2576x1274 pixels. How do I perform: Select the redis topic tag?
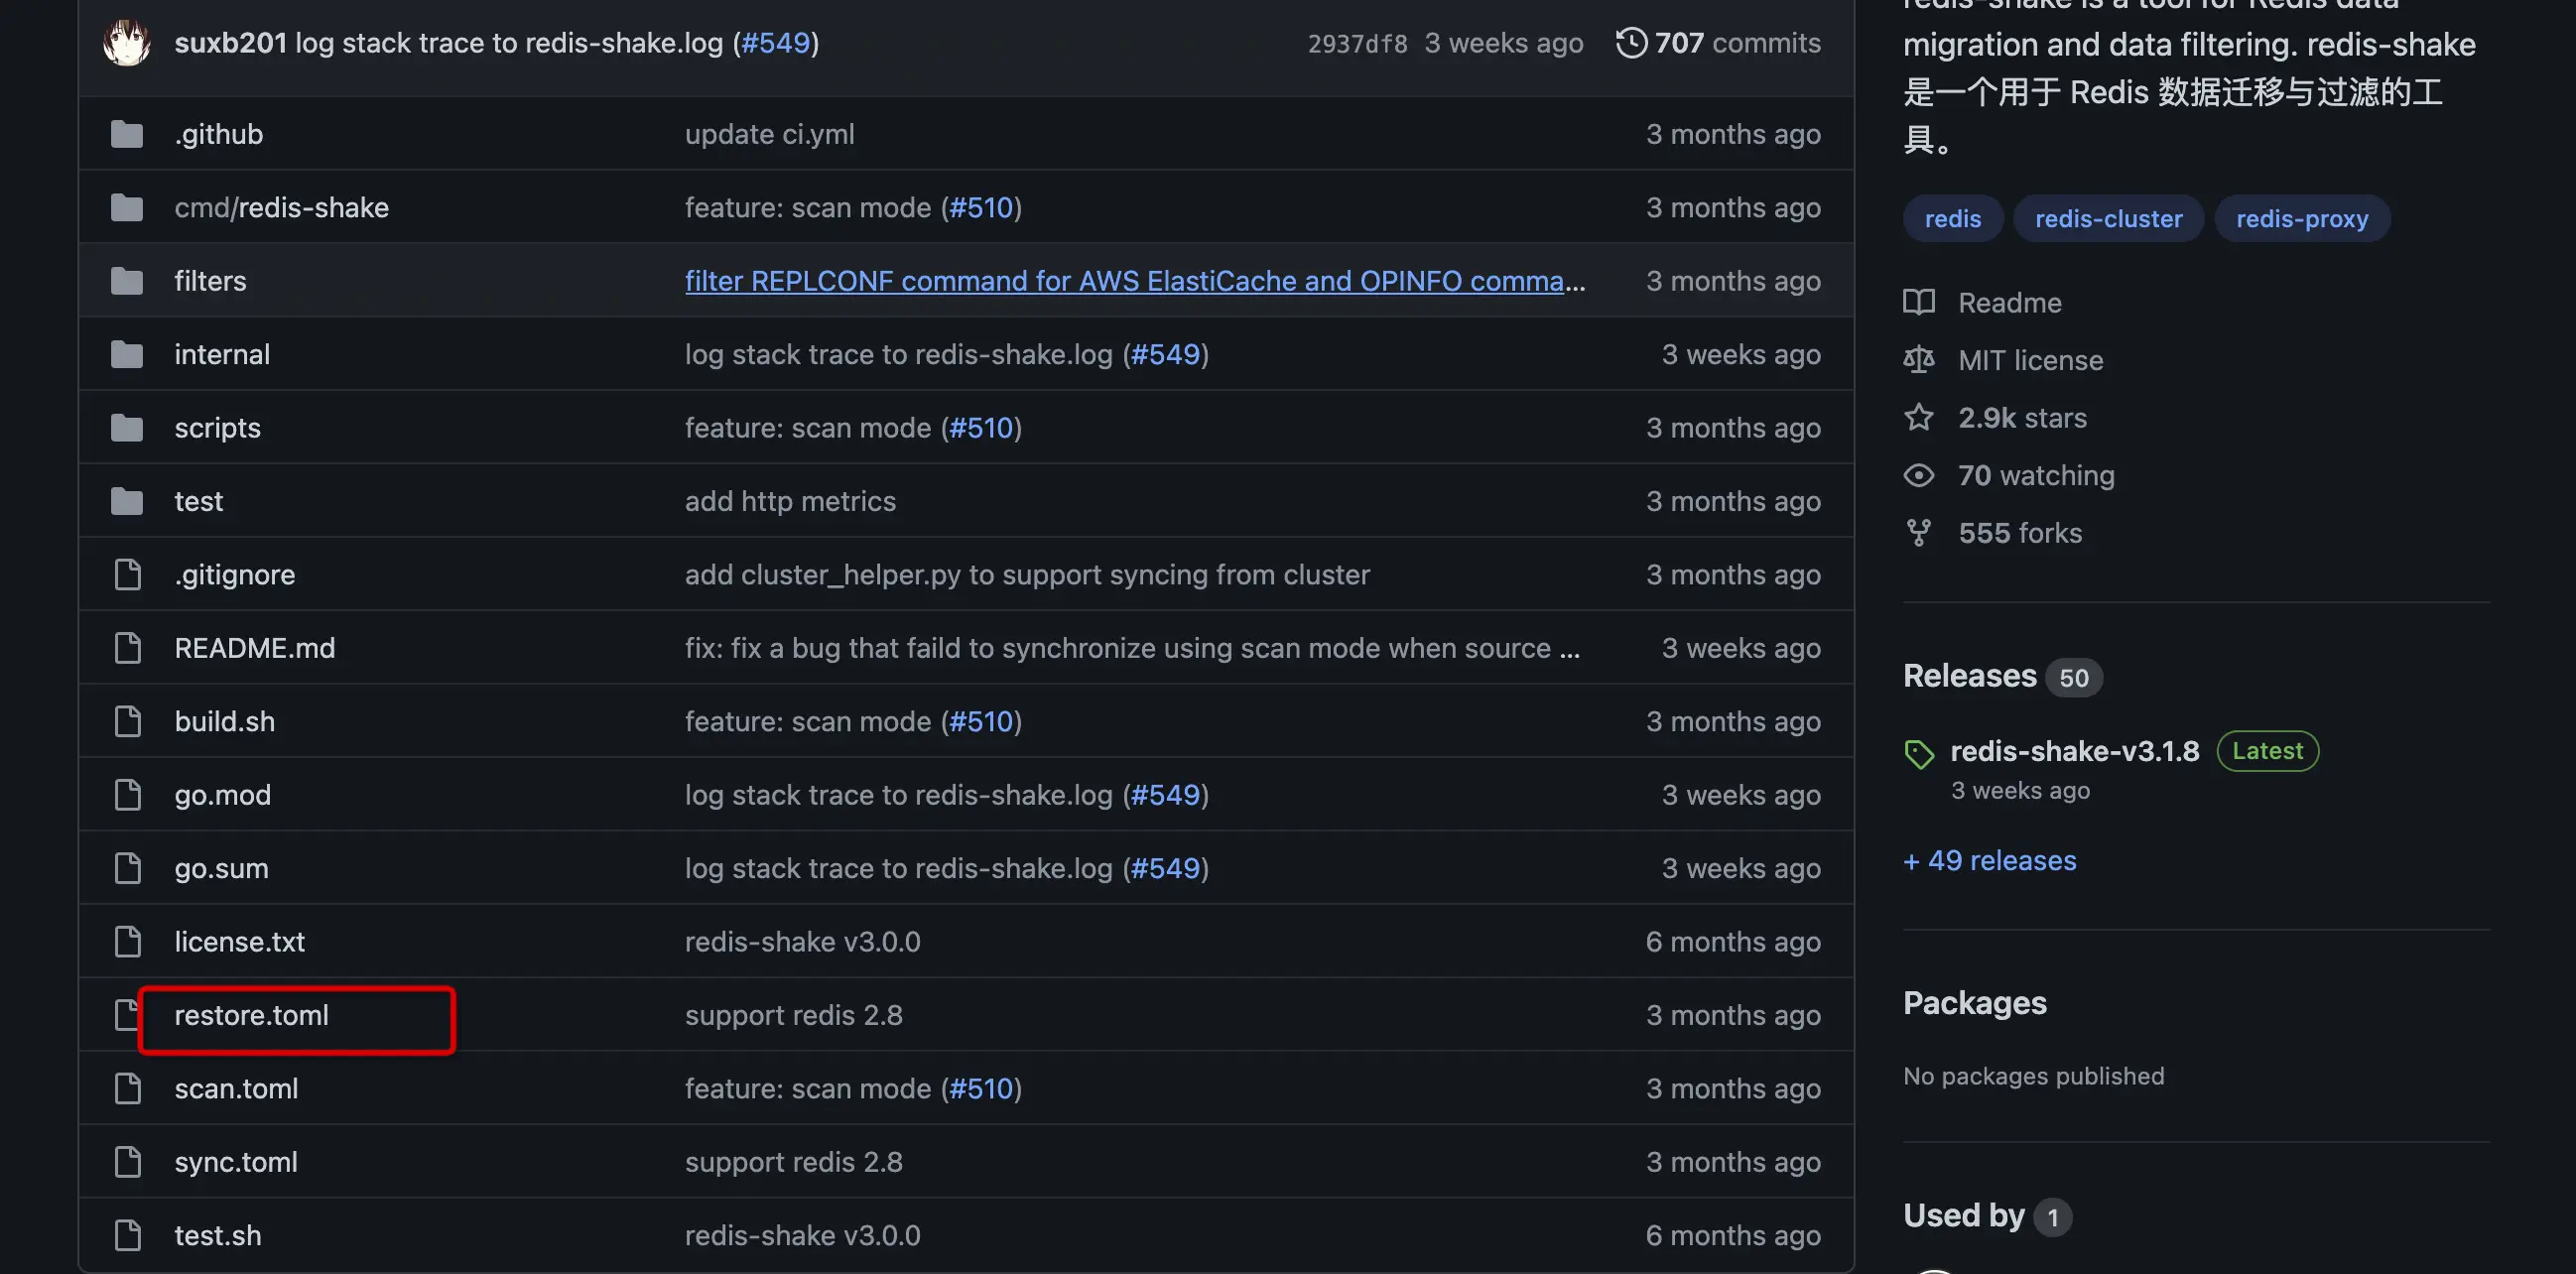(1952, 219)
